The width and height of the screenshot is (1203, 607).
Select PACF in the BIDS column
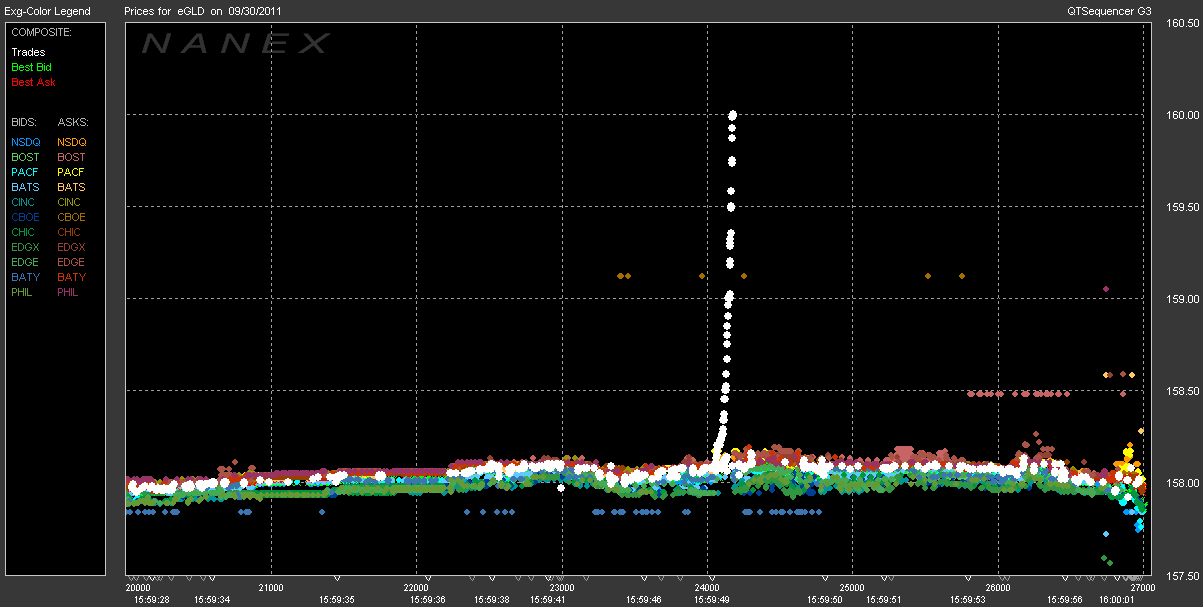pyautogui.click(x=25, y=172)
